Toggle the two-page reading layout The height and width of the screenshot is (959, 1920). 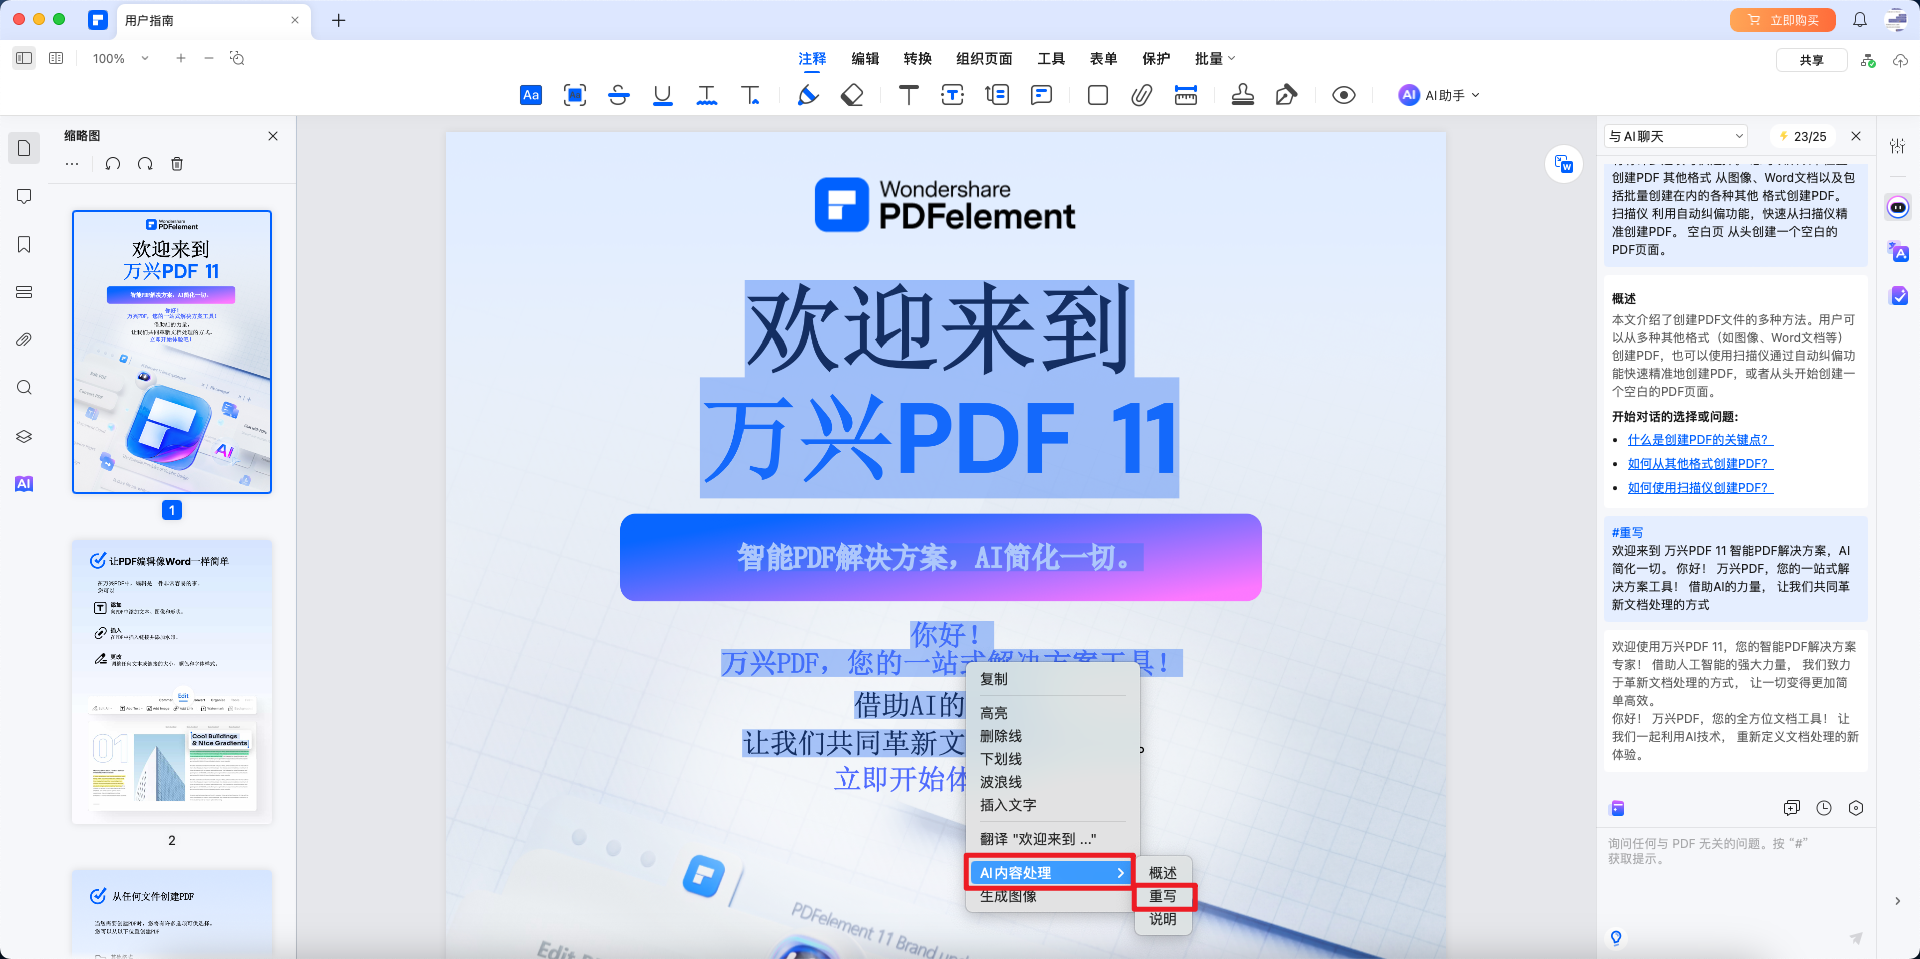56,59
